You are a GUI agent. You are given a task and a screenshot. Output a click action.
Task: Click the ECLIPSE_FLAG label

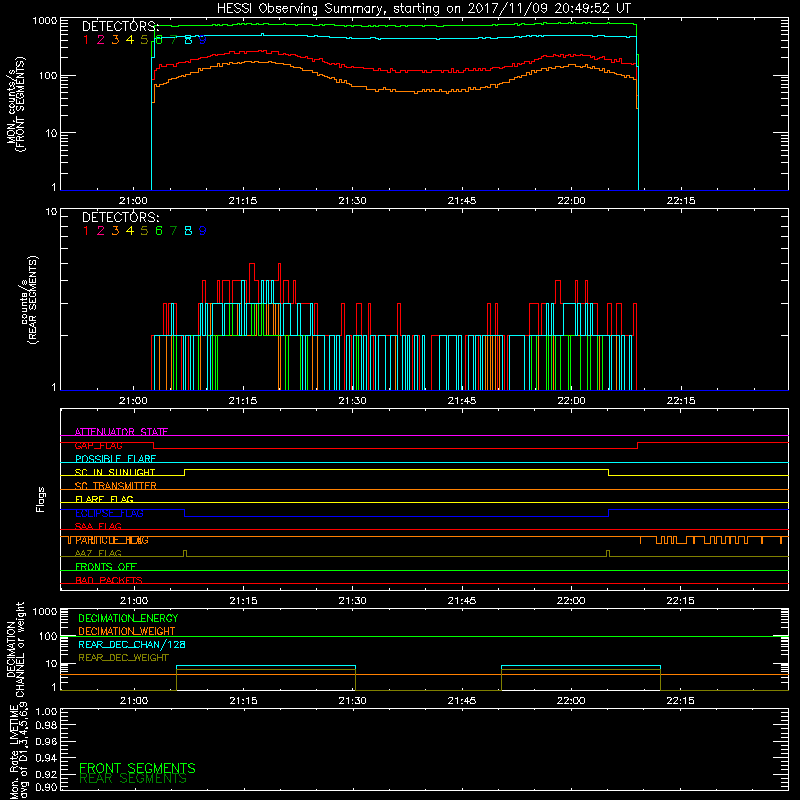(109, 513)
